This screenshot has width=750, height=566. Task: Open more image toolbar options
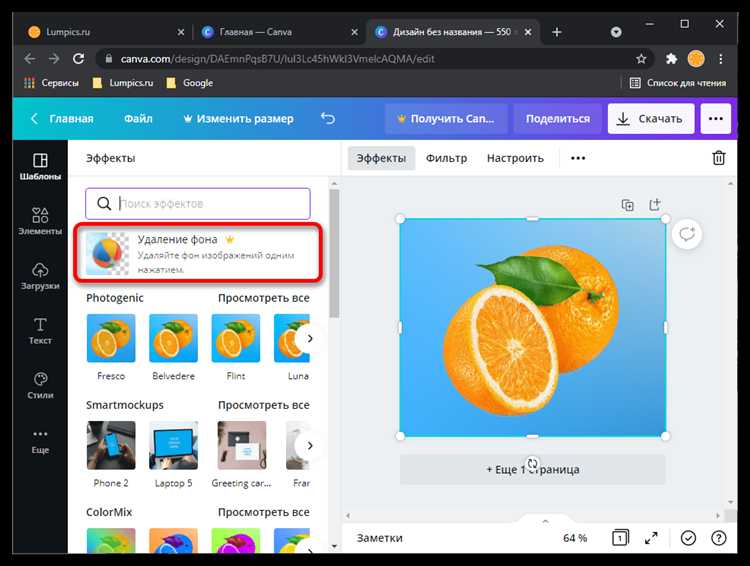click(x=578, y=158)
